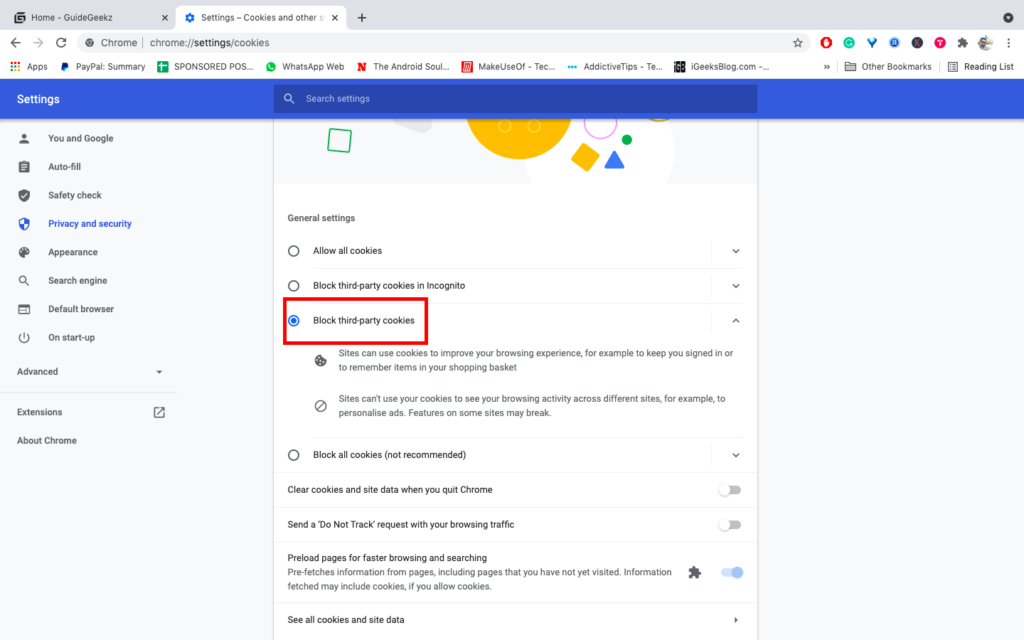The width and height of the screenshot is (1024, 640).
Task: Select Block third-party cookies in Incognito
Action: 294,286
